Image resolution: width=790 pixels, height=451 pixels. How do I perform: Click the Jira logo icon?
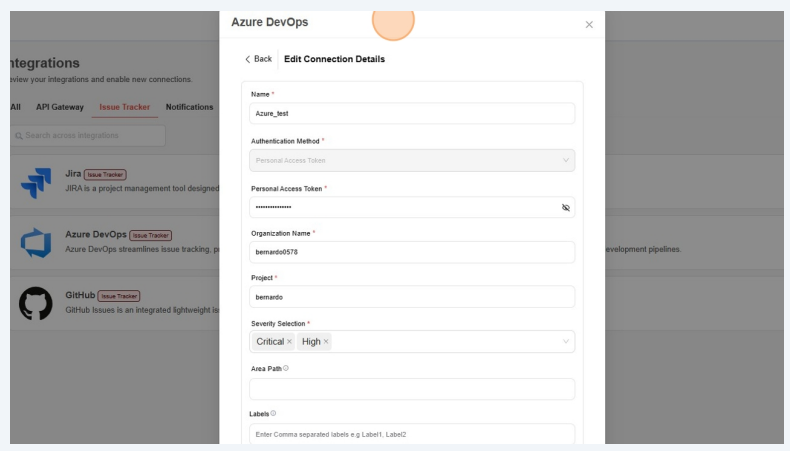tap(36, 183)
